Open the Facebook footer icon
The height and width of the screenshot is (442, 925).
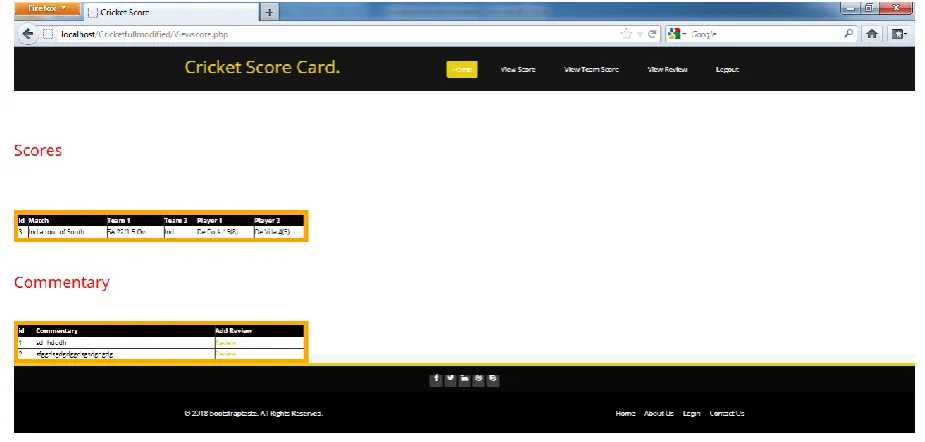click(436, 379)
